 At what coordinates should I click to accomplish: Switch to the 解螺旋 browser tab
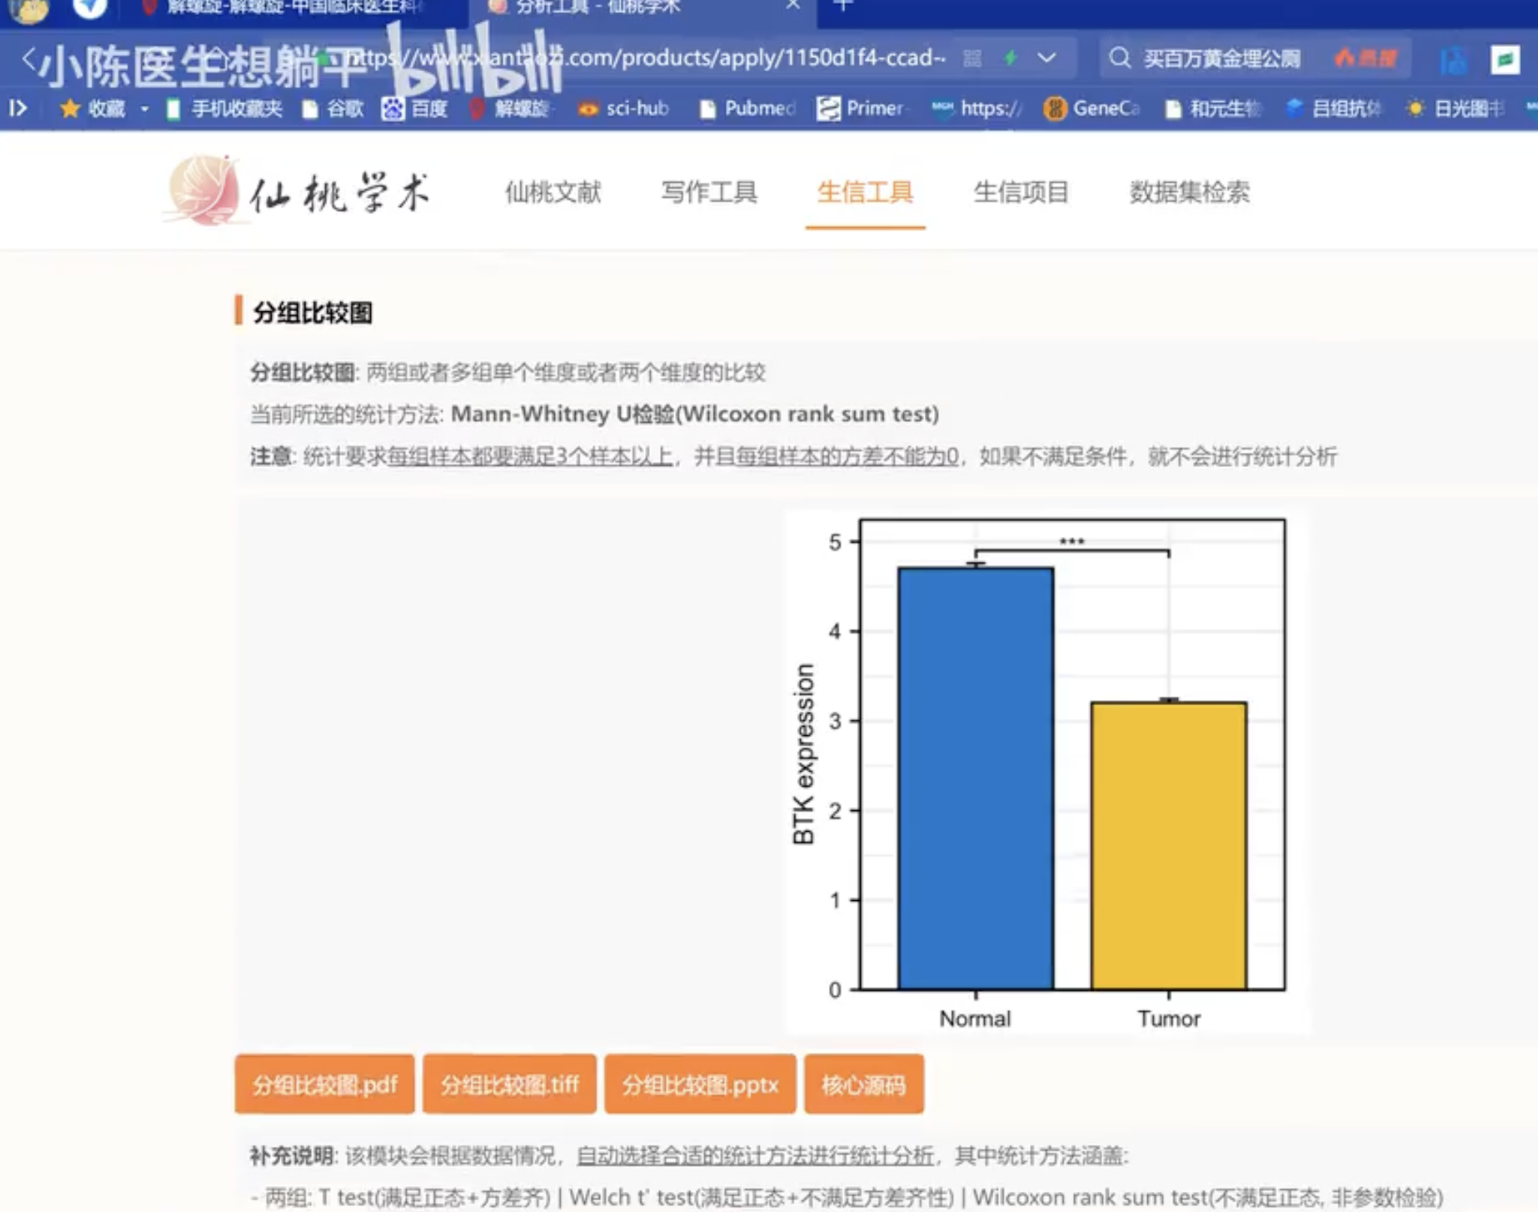click(x=285, y=8)
